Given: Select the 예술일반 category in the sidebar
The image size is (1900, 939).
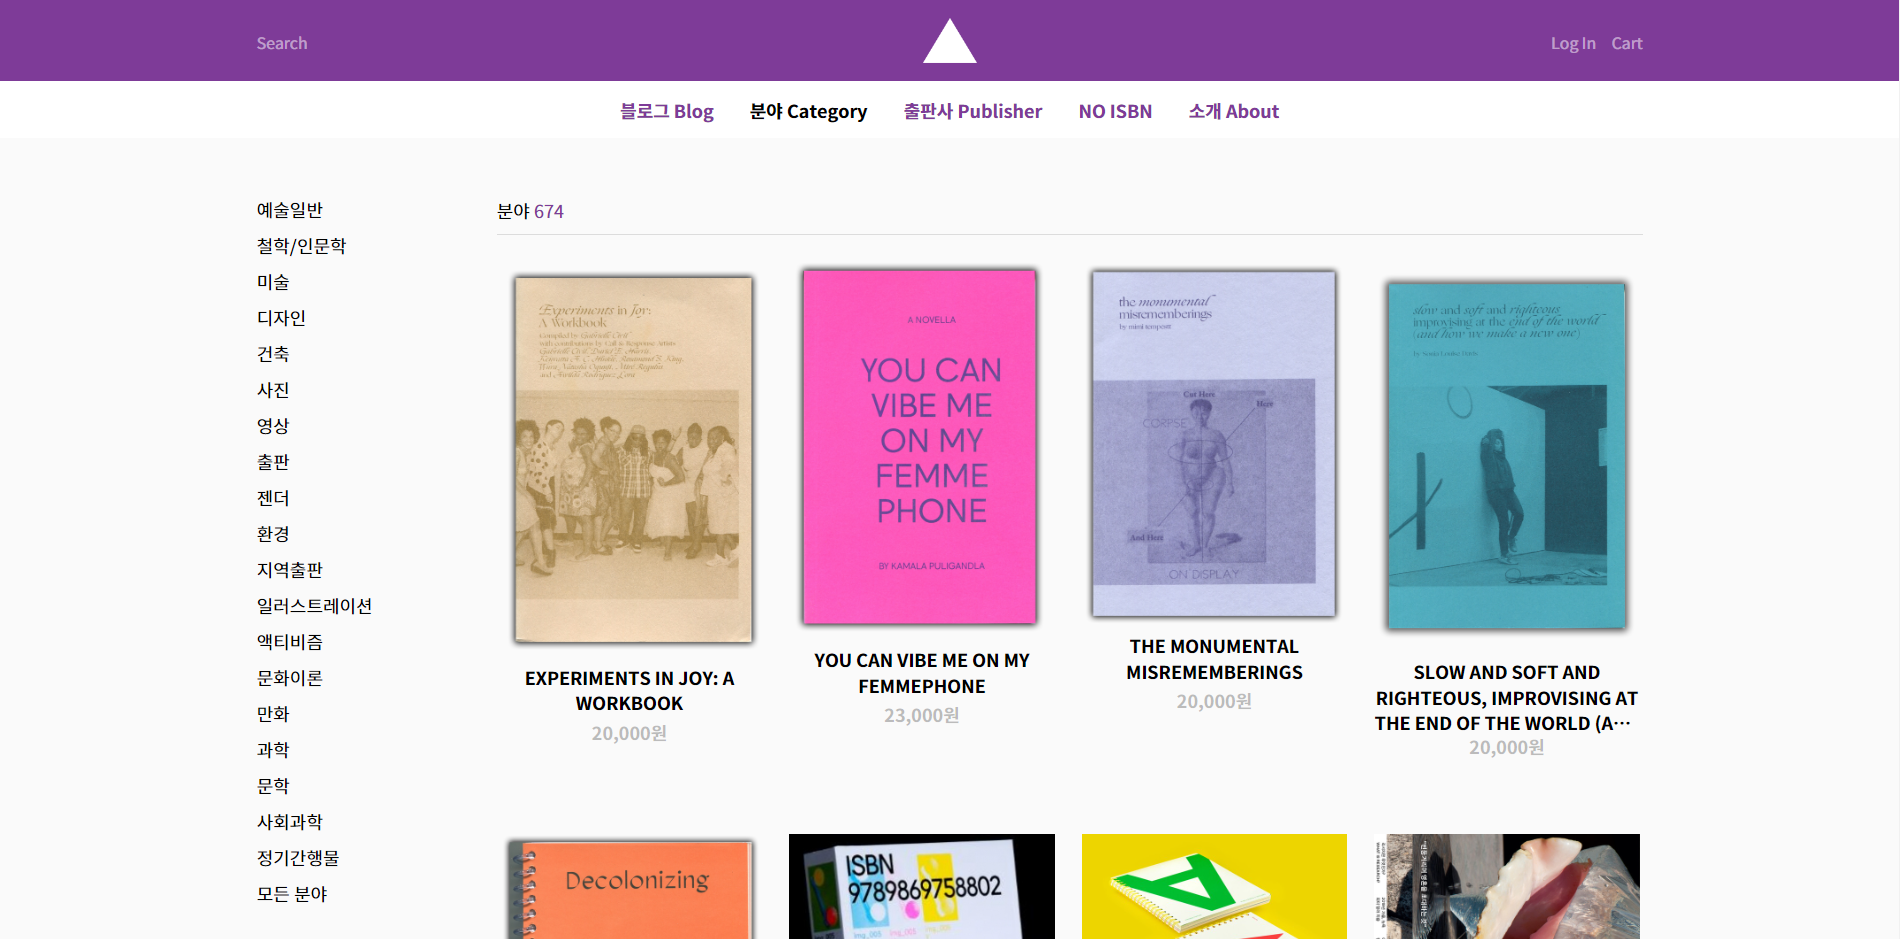Looking at the screenshot, I should [x=290, y=210].
